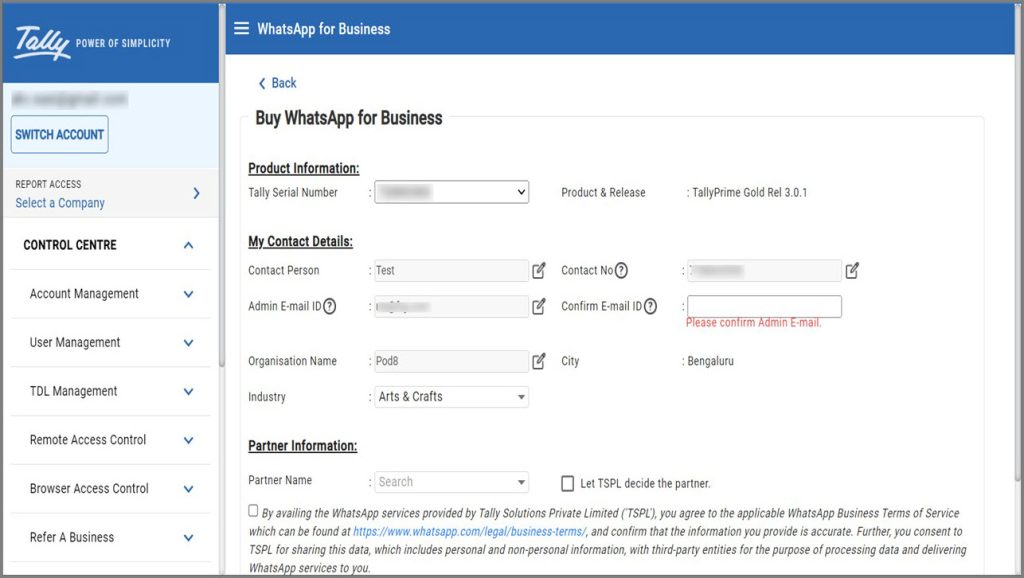Click the blurred Admin E-mail ID field

(451, 306)
